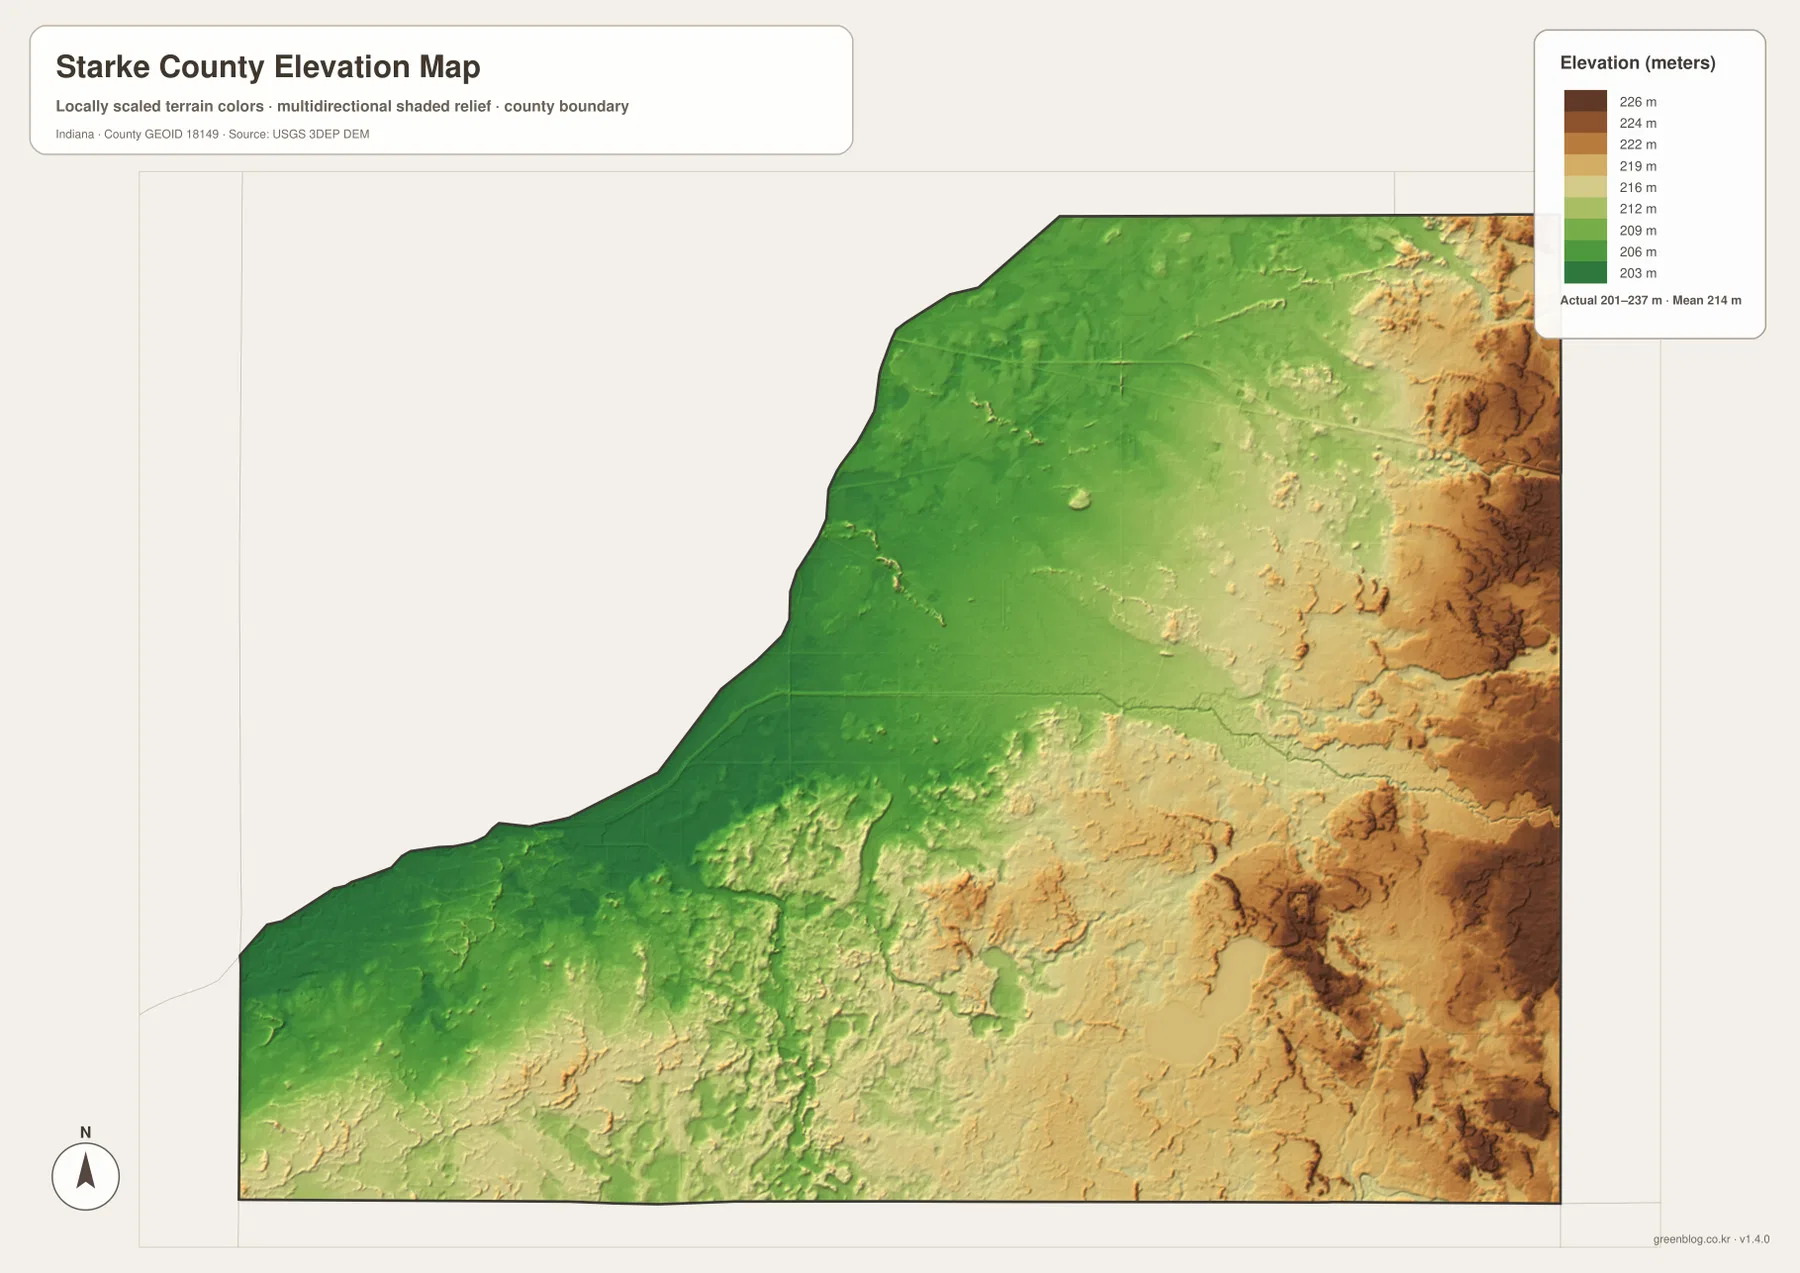Click the 203 m dark green swatch
The image size is (1800, 1273).
coord(1585,273)
